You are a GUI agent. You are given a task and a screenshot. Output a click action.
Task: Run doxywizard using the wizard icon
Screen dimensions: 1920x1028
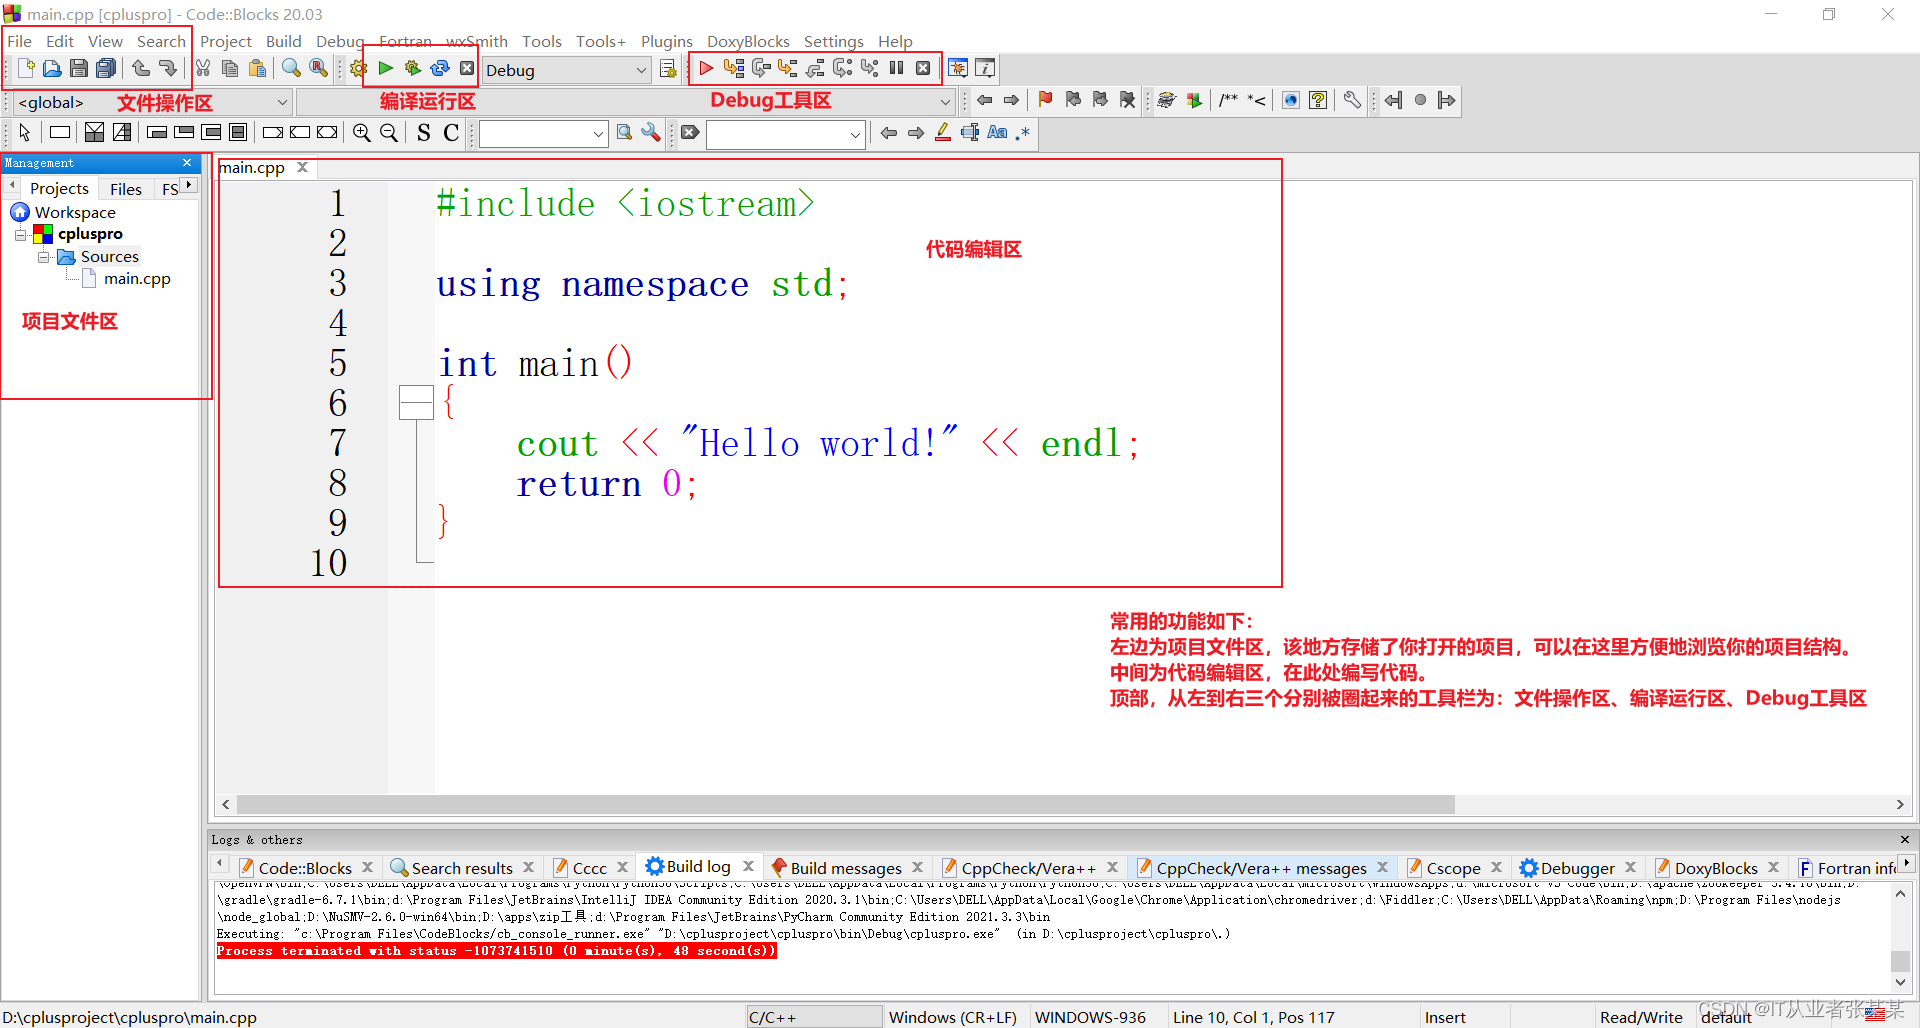coord(1166,100)
